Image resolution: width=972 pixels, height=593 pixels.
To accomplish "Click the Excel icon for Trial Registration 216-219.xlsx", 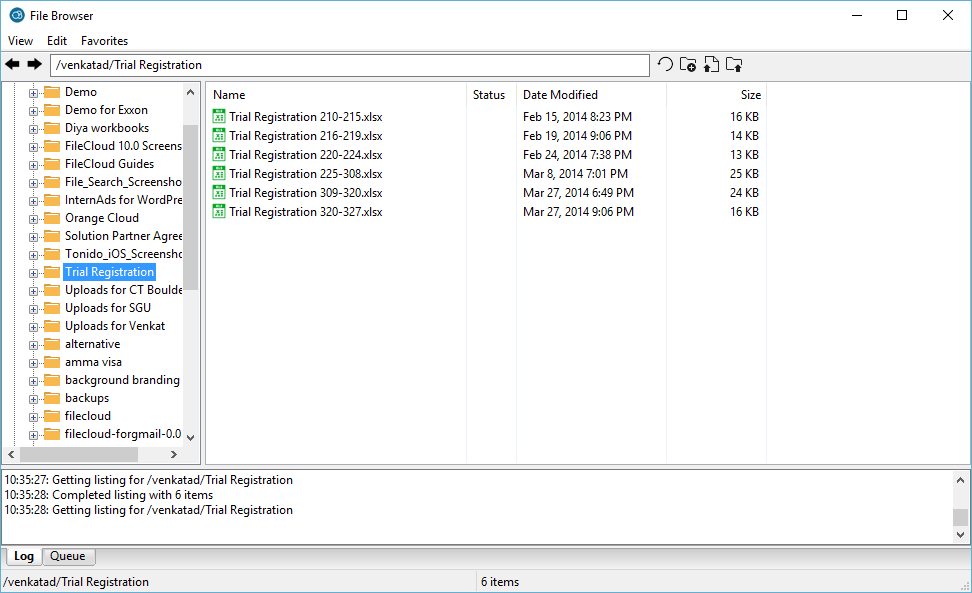I will click(219, 136).
